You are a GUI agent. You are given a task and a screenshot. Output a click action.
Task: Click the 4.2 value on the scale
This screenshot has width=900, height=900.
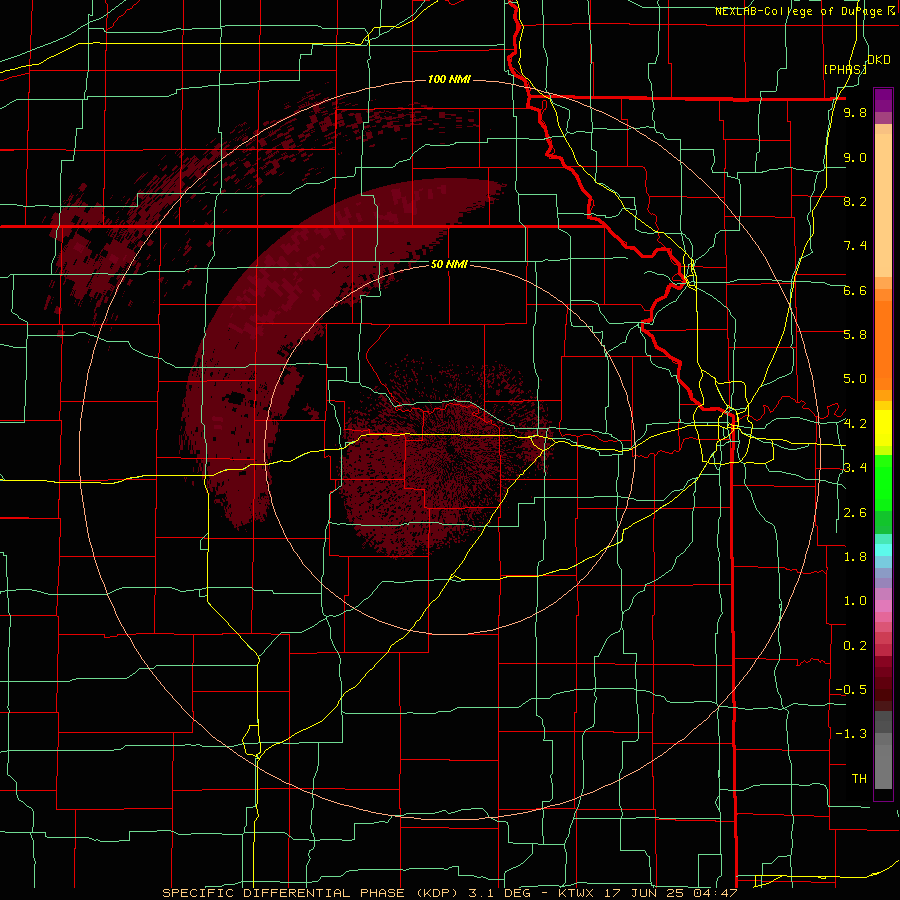[855, 424]
